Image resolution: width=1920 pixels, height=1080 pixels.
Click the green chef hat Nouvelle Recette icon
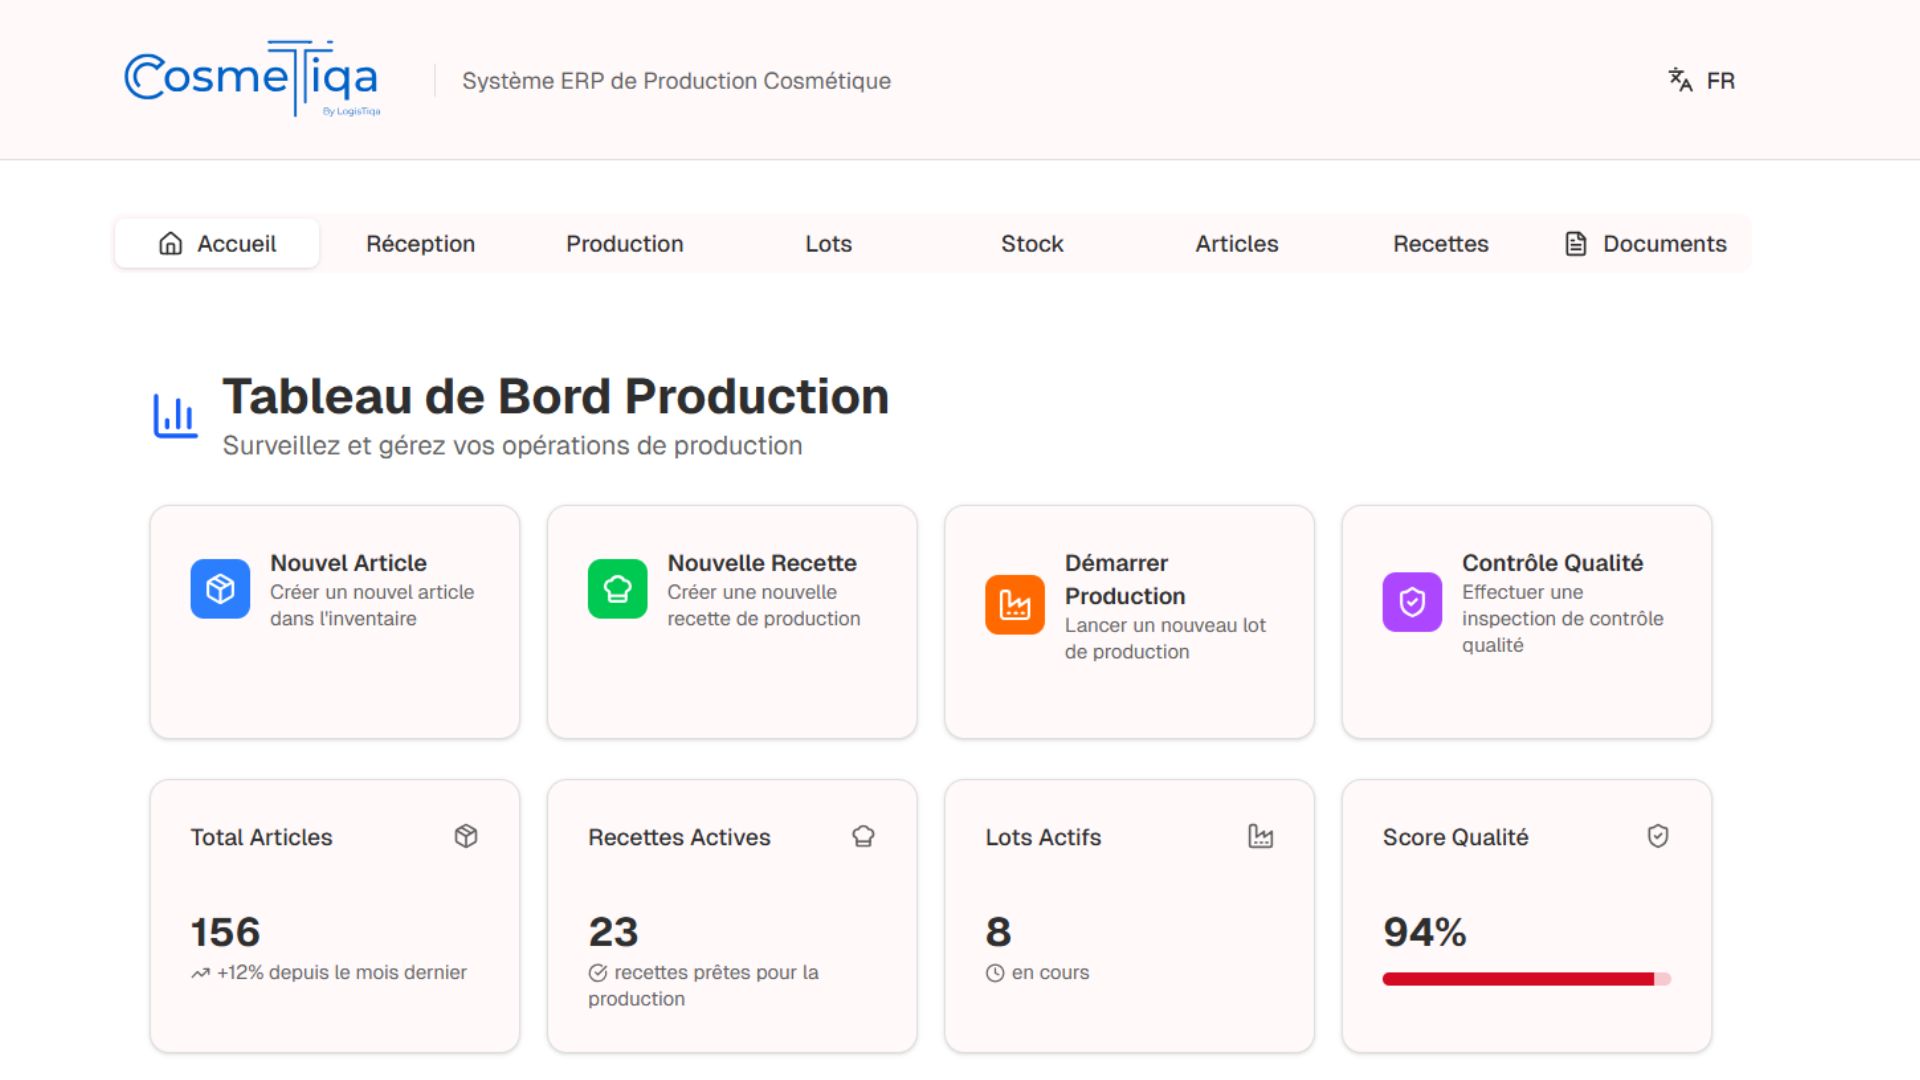pyautogui.click(x=617, y=589)
